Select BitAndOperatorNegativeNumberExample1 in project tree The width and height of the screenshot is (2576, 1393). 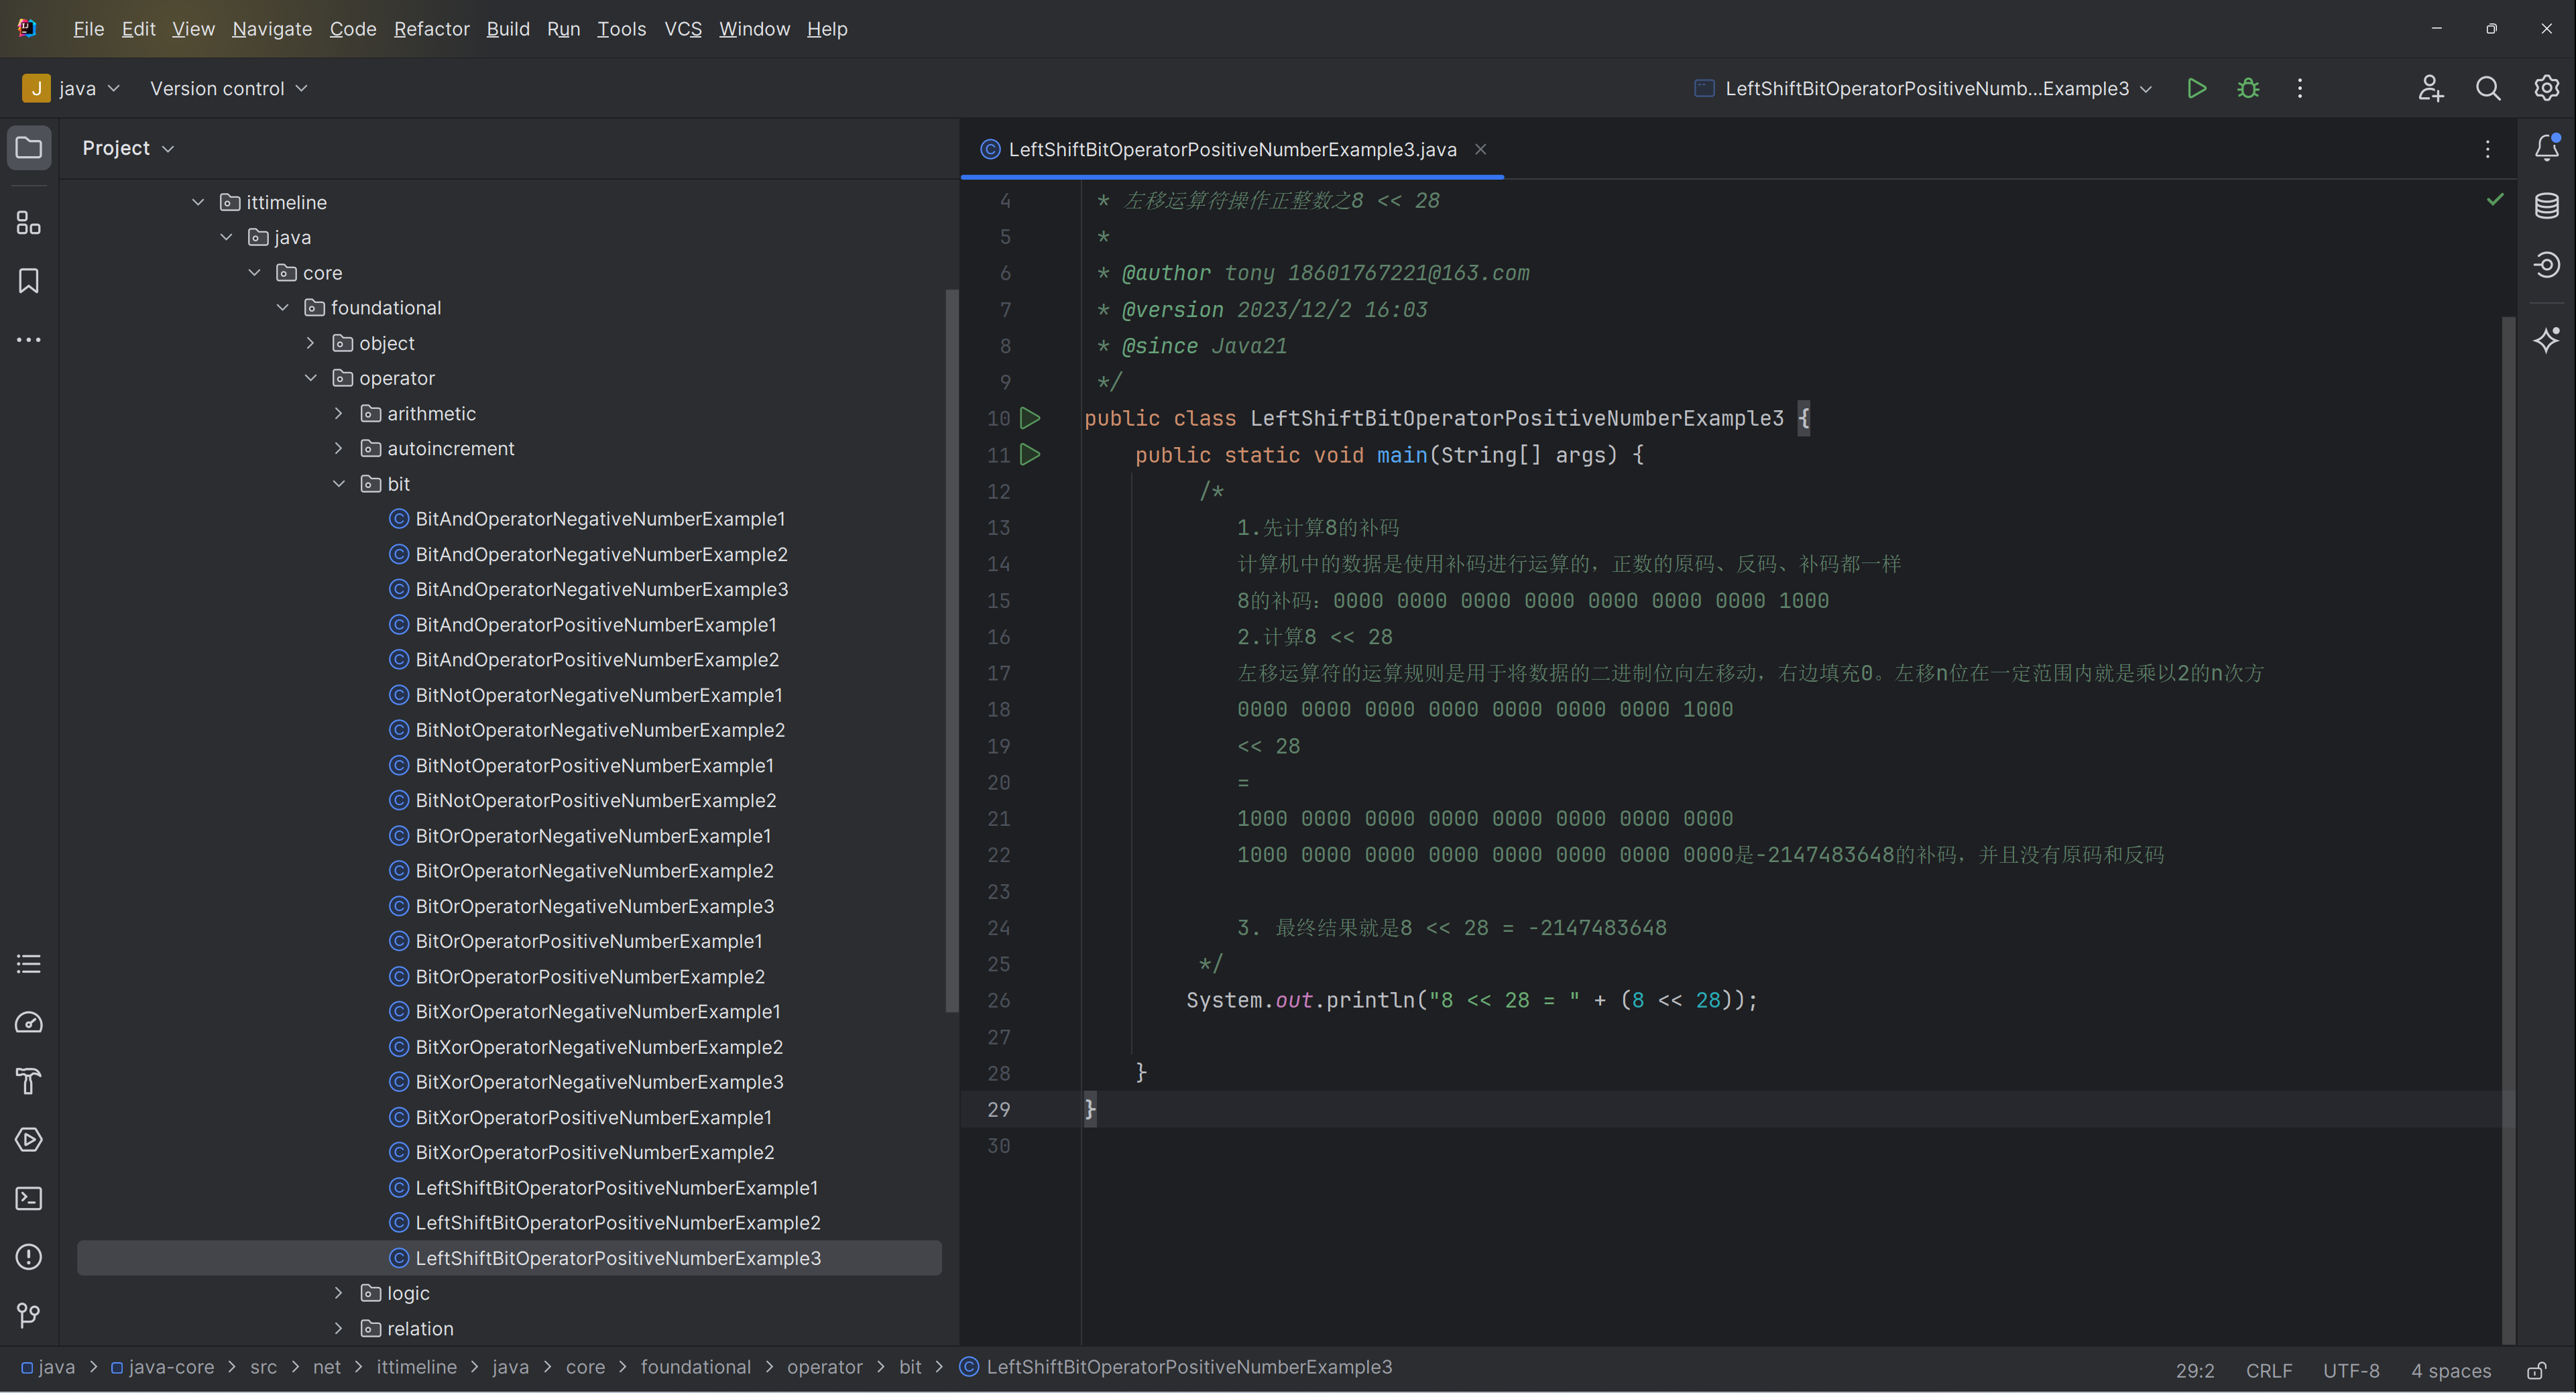[600, 519]
